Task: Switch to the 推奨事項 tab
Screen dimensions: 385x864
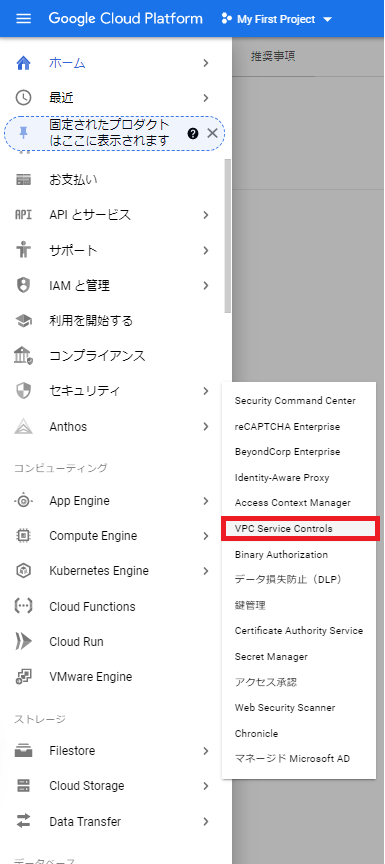Action: click(x=273, y=57)
